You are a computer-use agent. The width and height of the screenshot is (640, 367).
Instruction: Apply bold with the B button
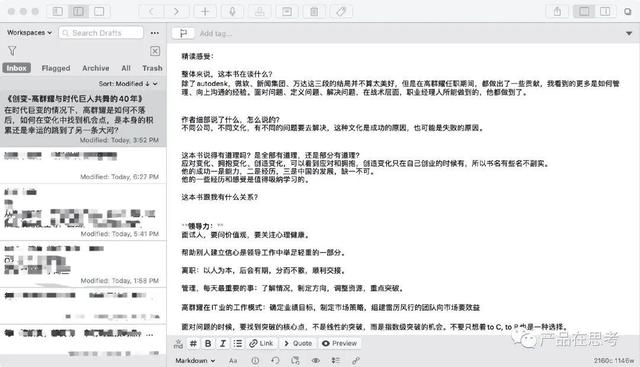click(x=208, y=343)
